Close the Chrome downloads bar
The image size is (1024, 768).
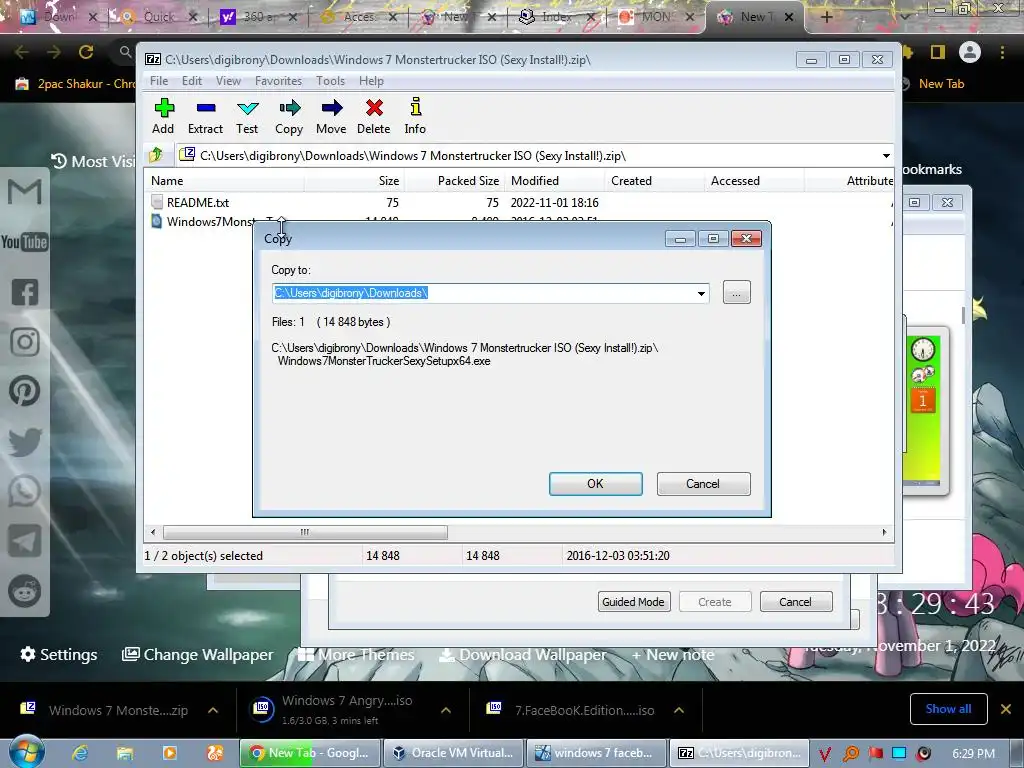point(1006,709)
